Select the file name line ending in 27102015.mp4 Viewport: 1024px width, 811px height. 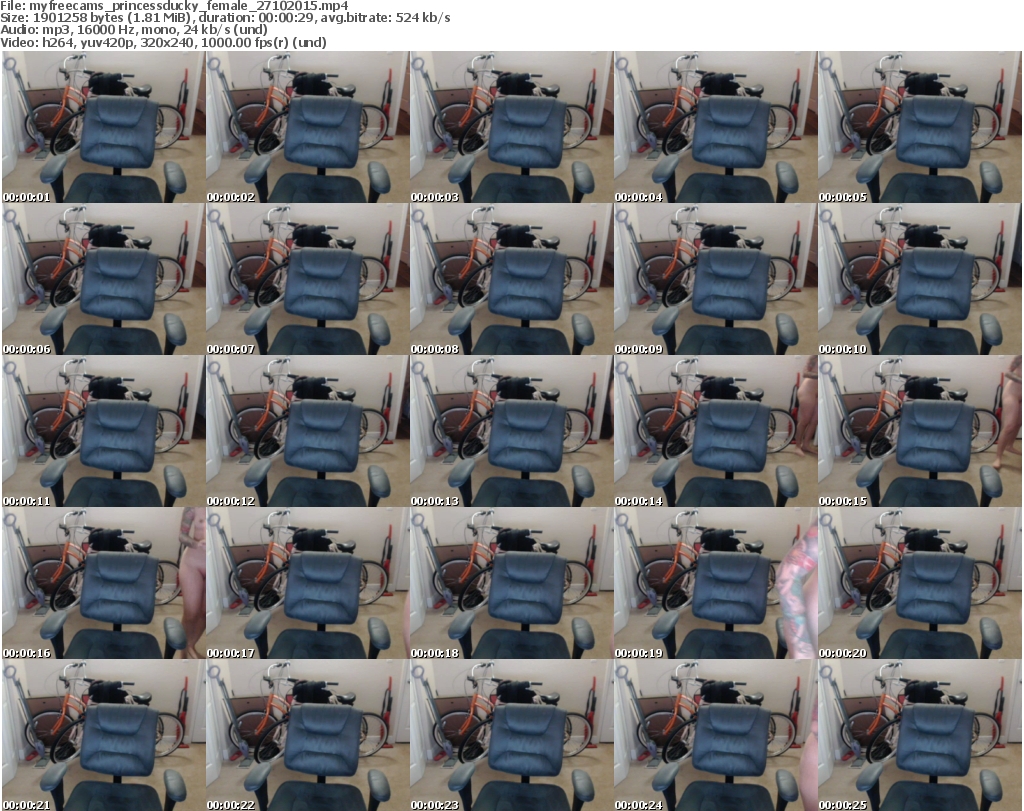click(x=174, y=6)
